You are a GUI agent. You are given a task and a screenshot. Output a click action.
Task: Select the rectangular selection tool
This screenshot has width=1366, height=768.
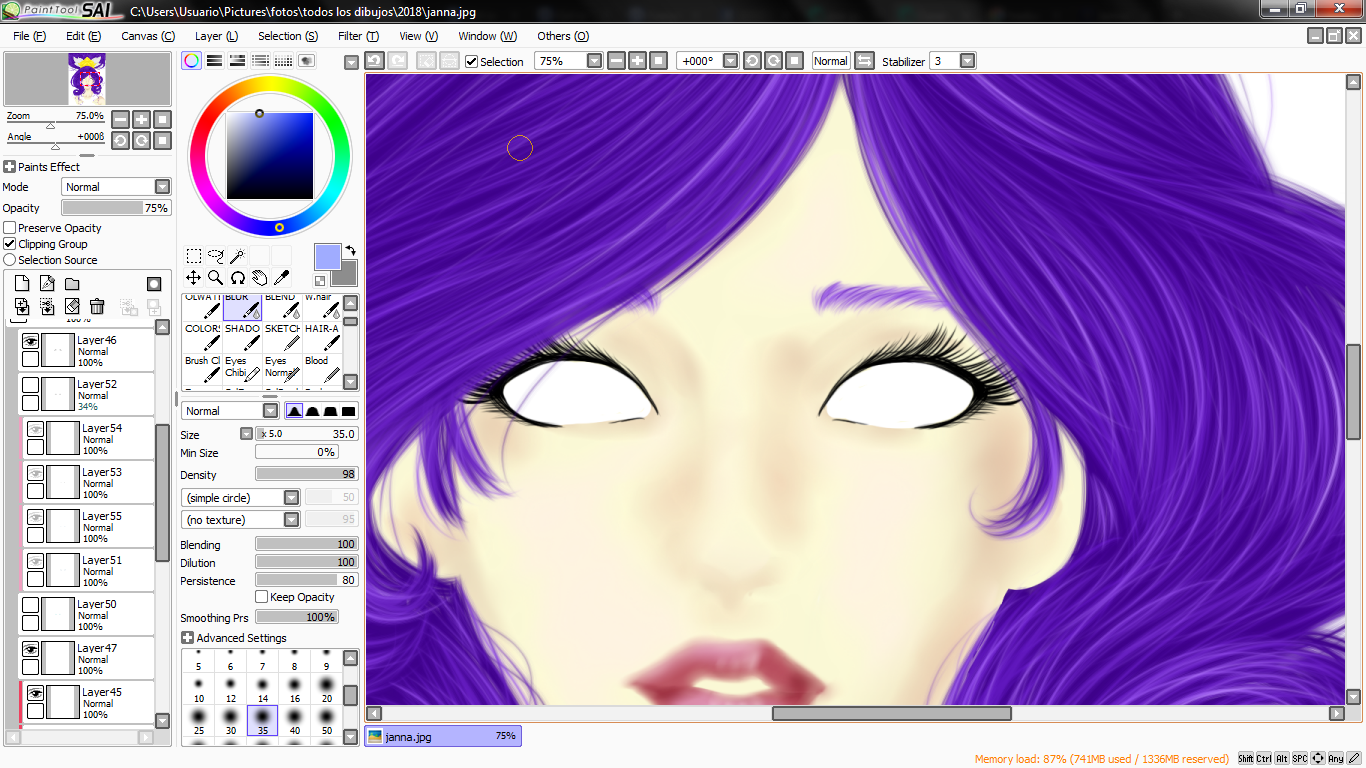click(194, 256)
